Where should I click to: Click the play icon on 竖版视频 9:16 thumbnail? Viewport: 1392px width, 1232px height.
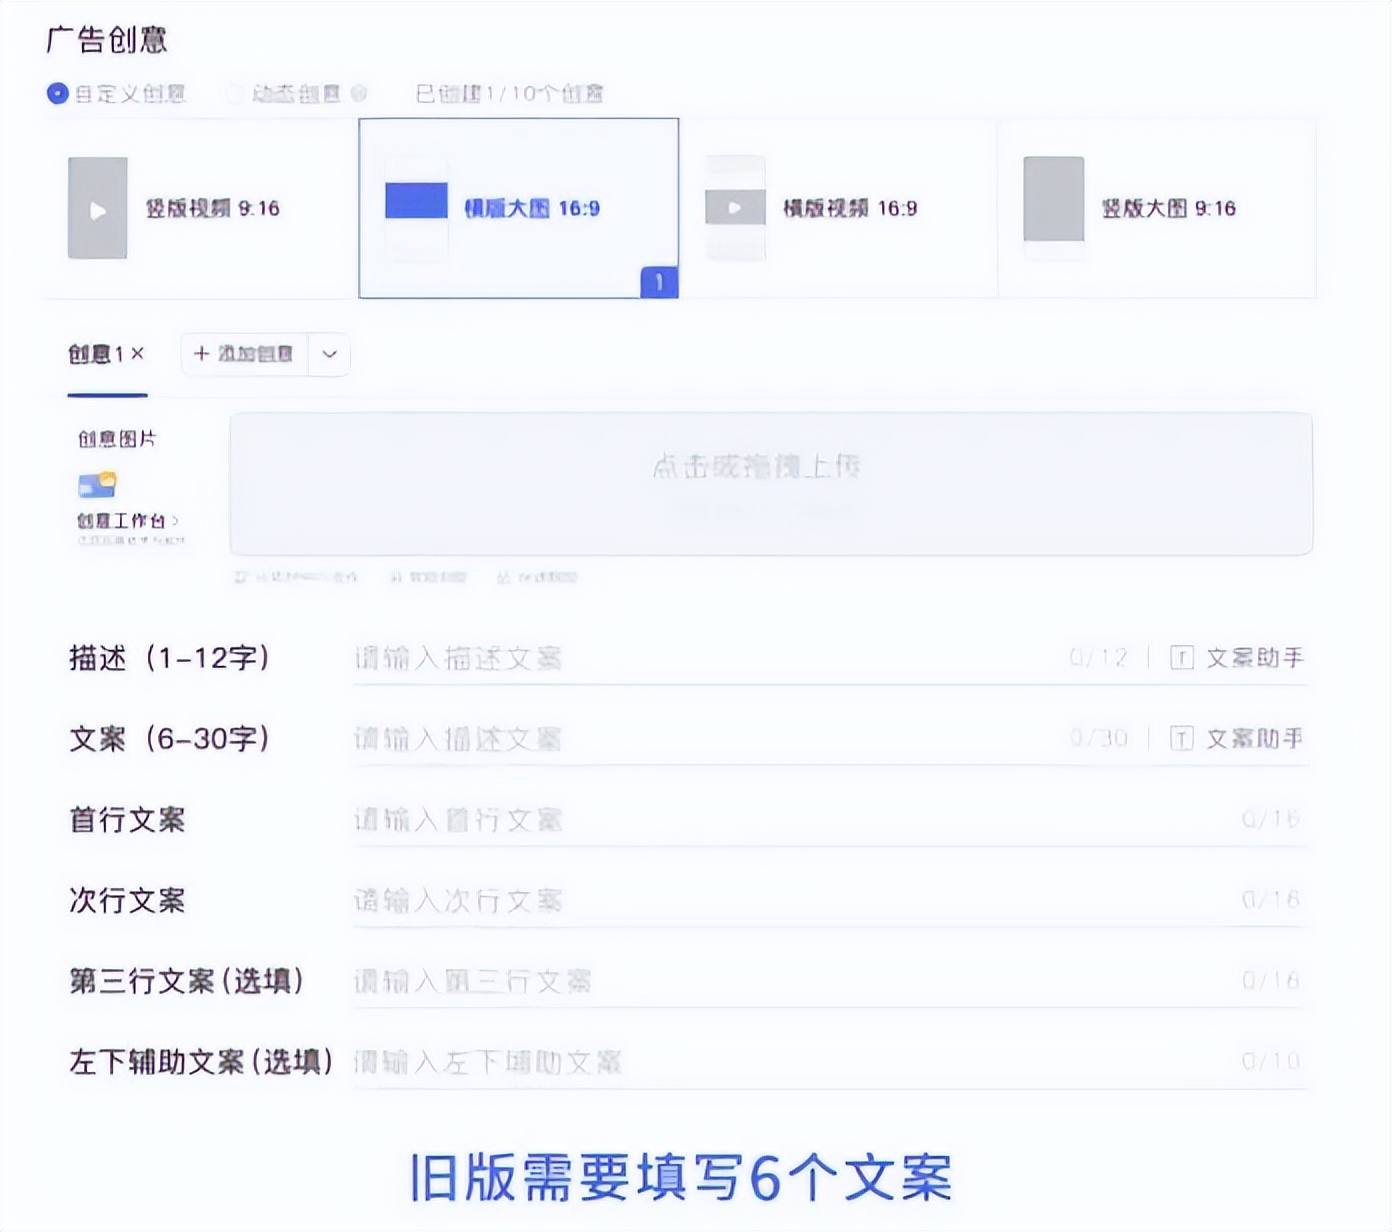coord(97,209)
